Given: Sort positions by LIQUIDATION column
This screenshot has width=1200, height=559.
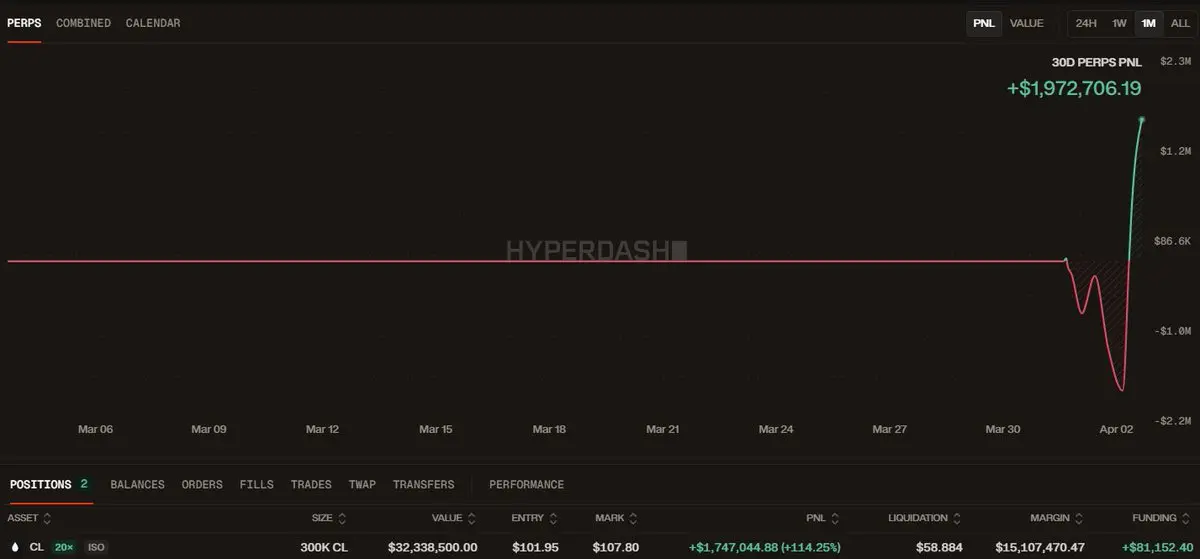Looking at the screenshot, I should [924, 518].
